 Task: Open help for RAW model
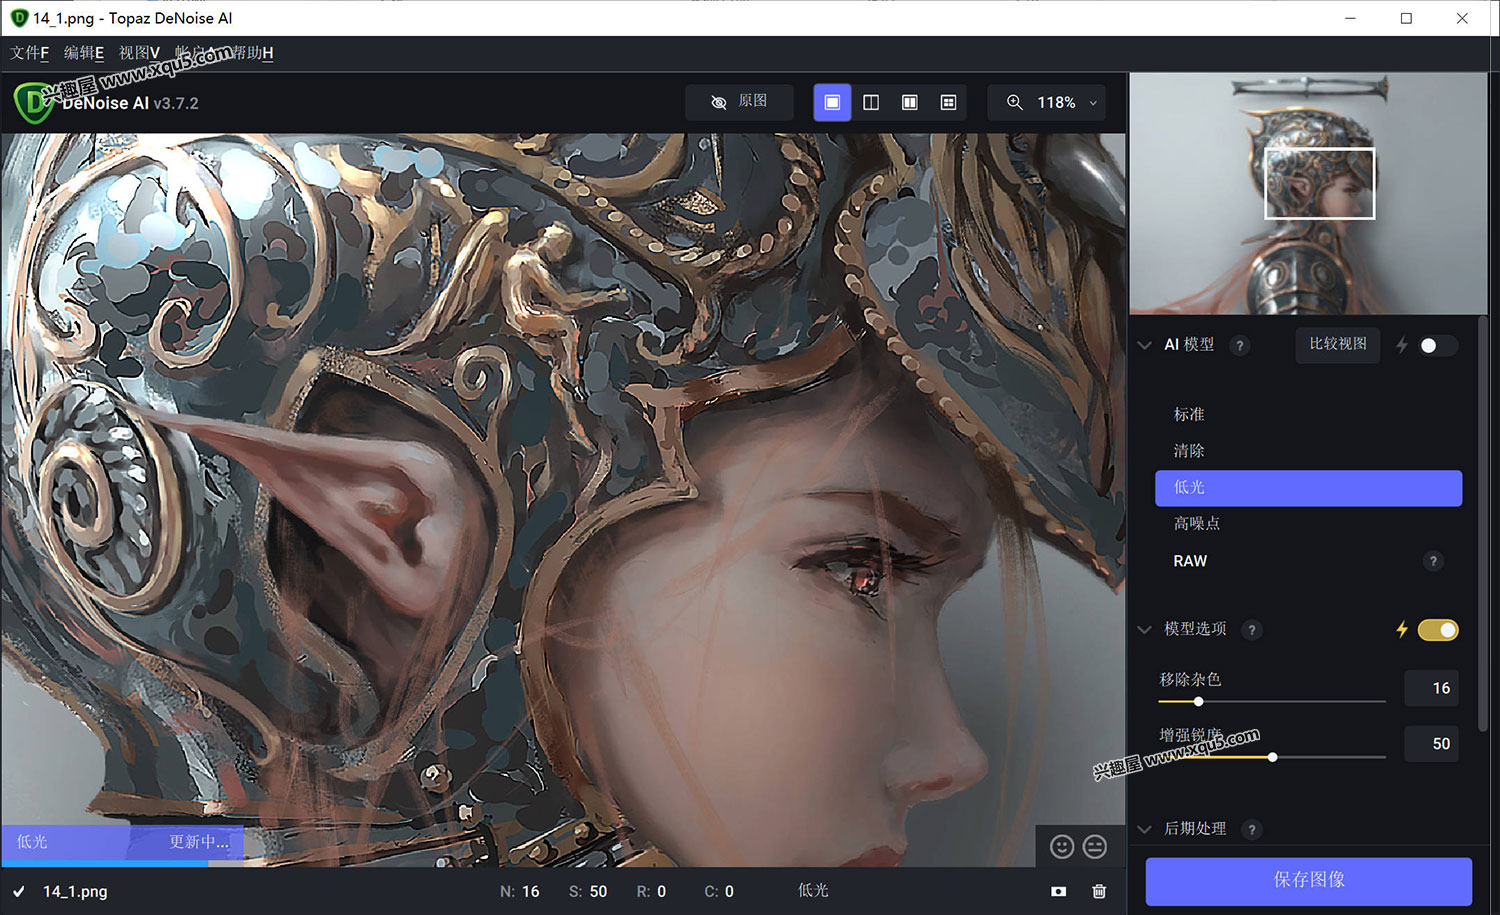1433,561
